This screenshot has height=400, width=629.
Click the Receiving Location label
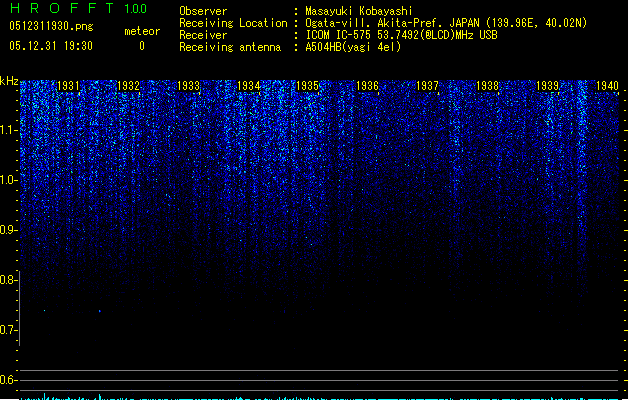[x=233, y=23]
